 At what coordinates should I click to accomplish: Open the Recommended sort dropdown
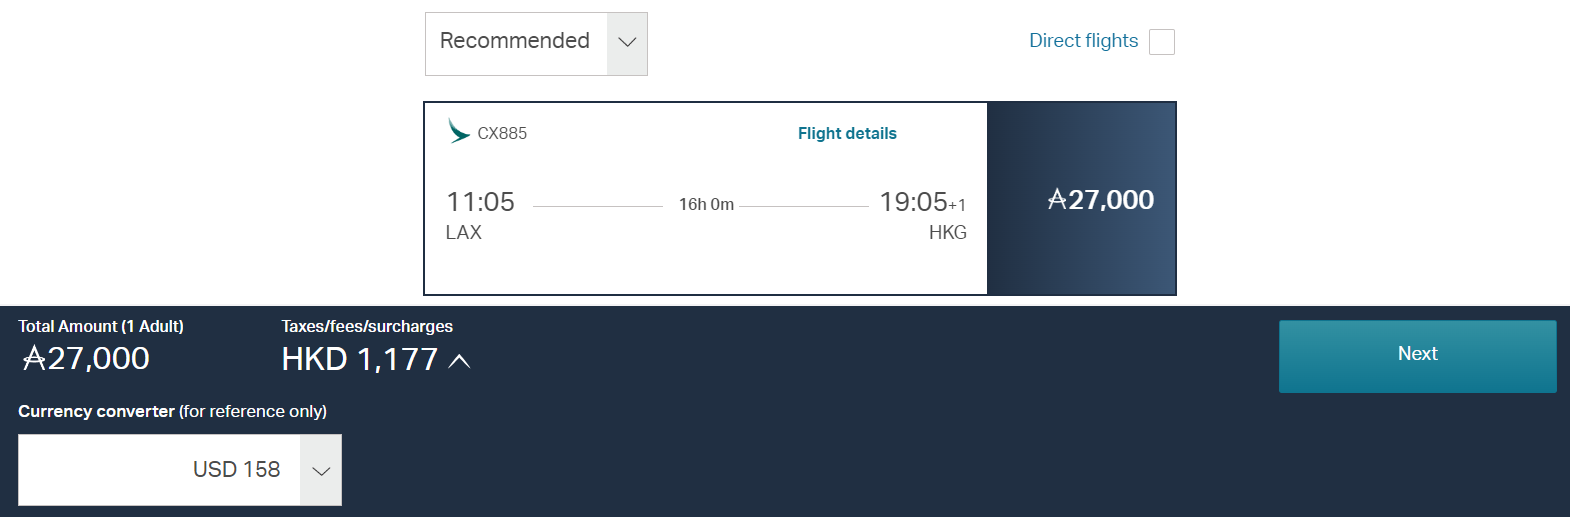coord(536,44)
